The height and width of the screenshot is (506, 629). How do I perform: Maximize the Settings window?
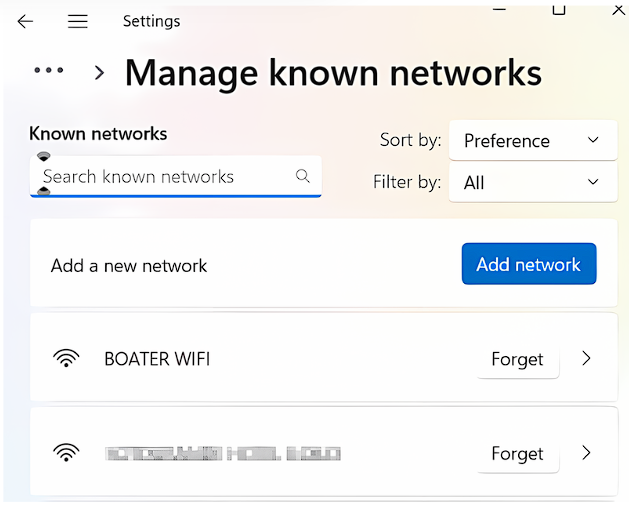pyautogui.click(x=559, y=9)
